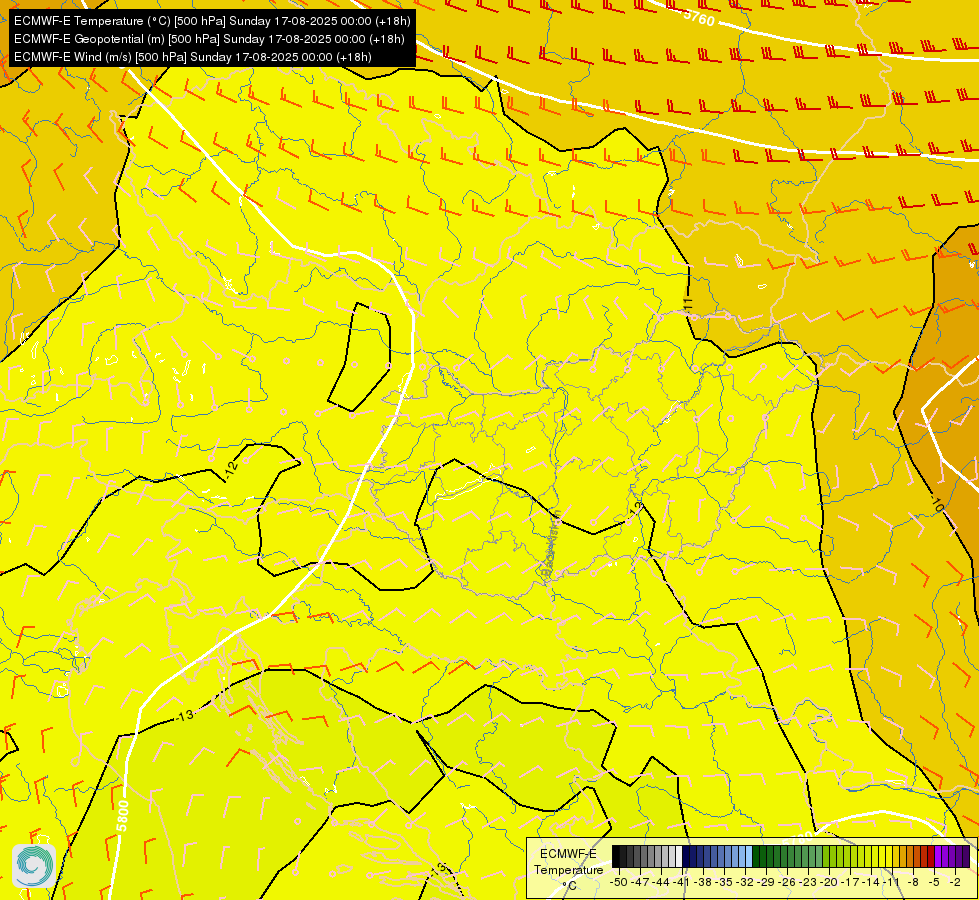979x900 pixels.
Task: Click the -8 legend tick label
Action: click(x=913, y=883)
